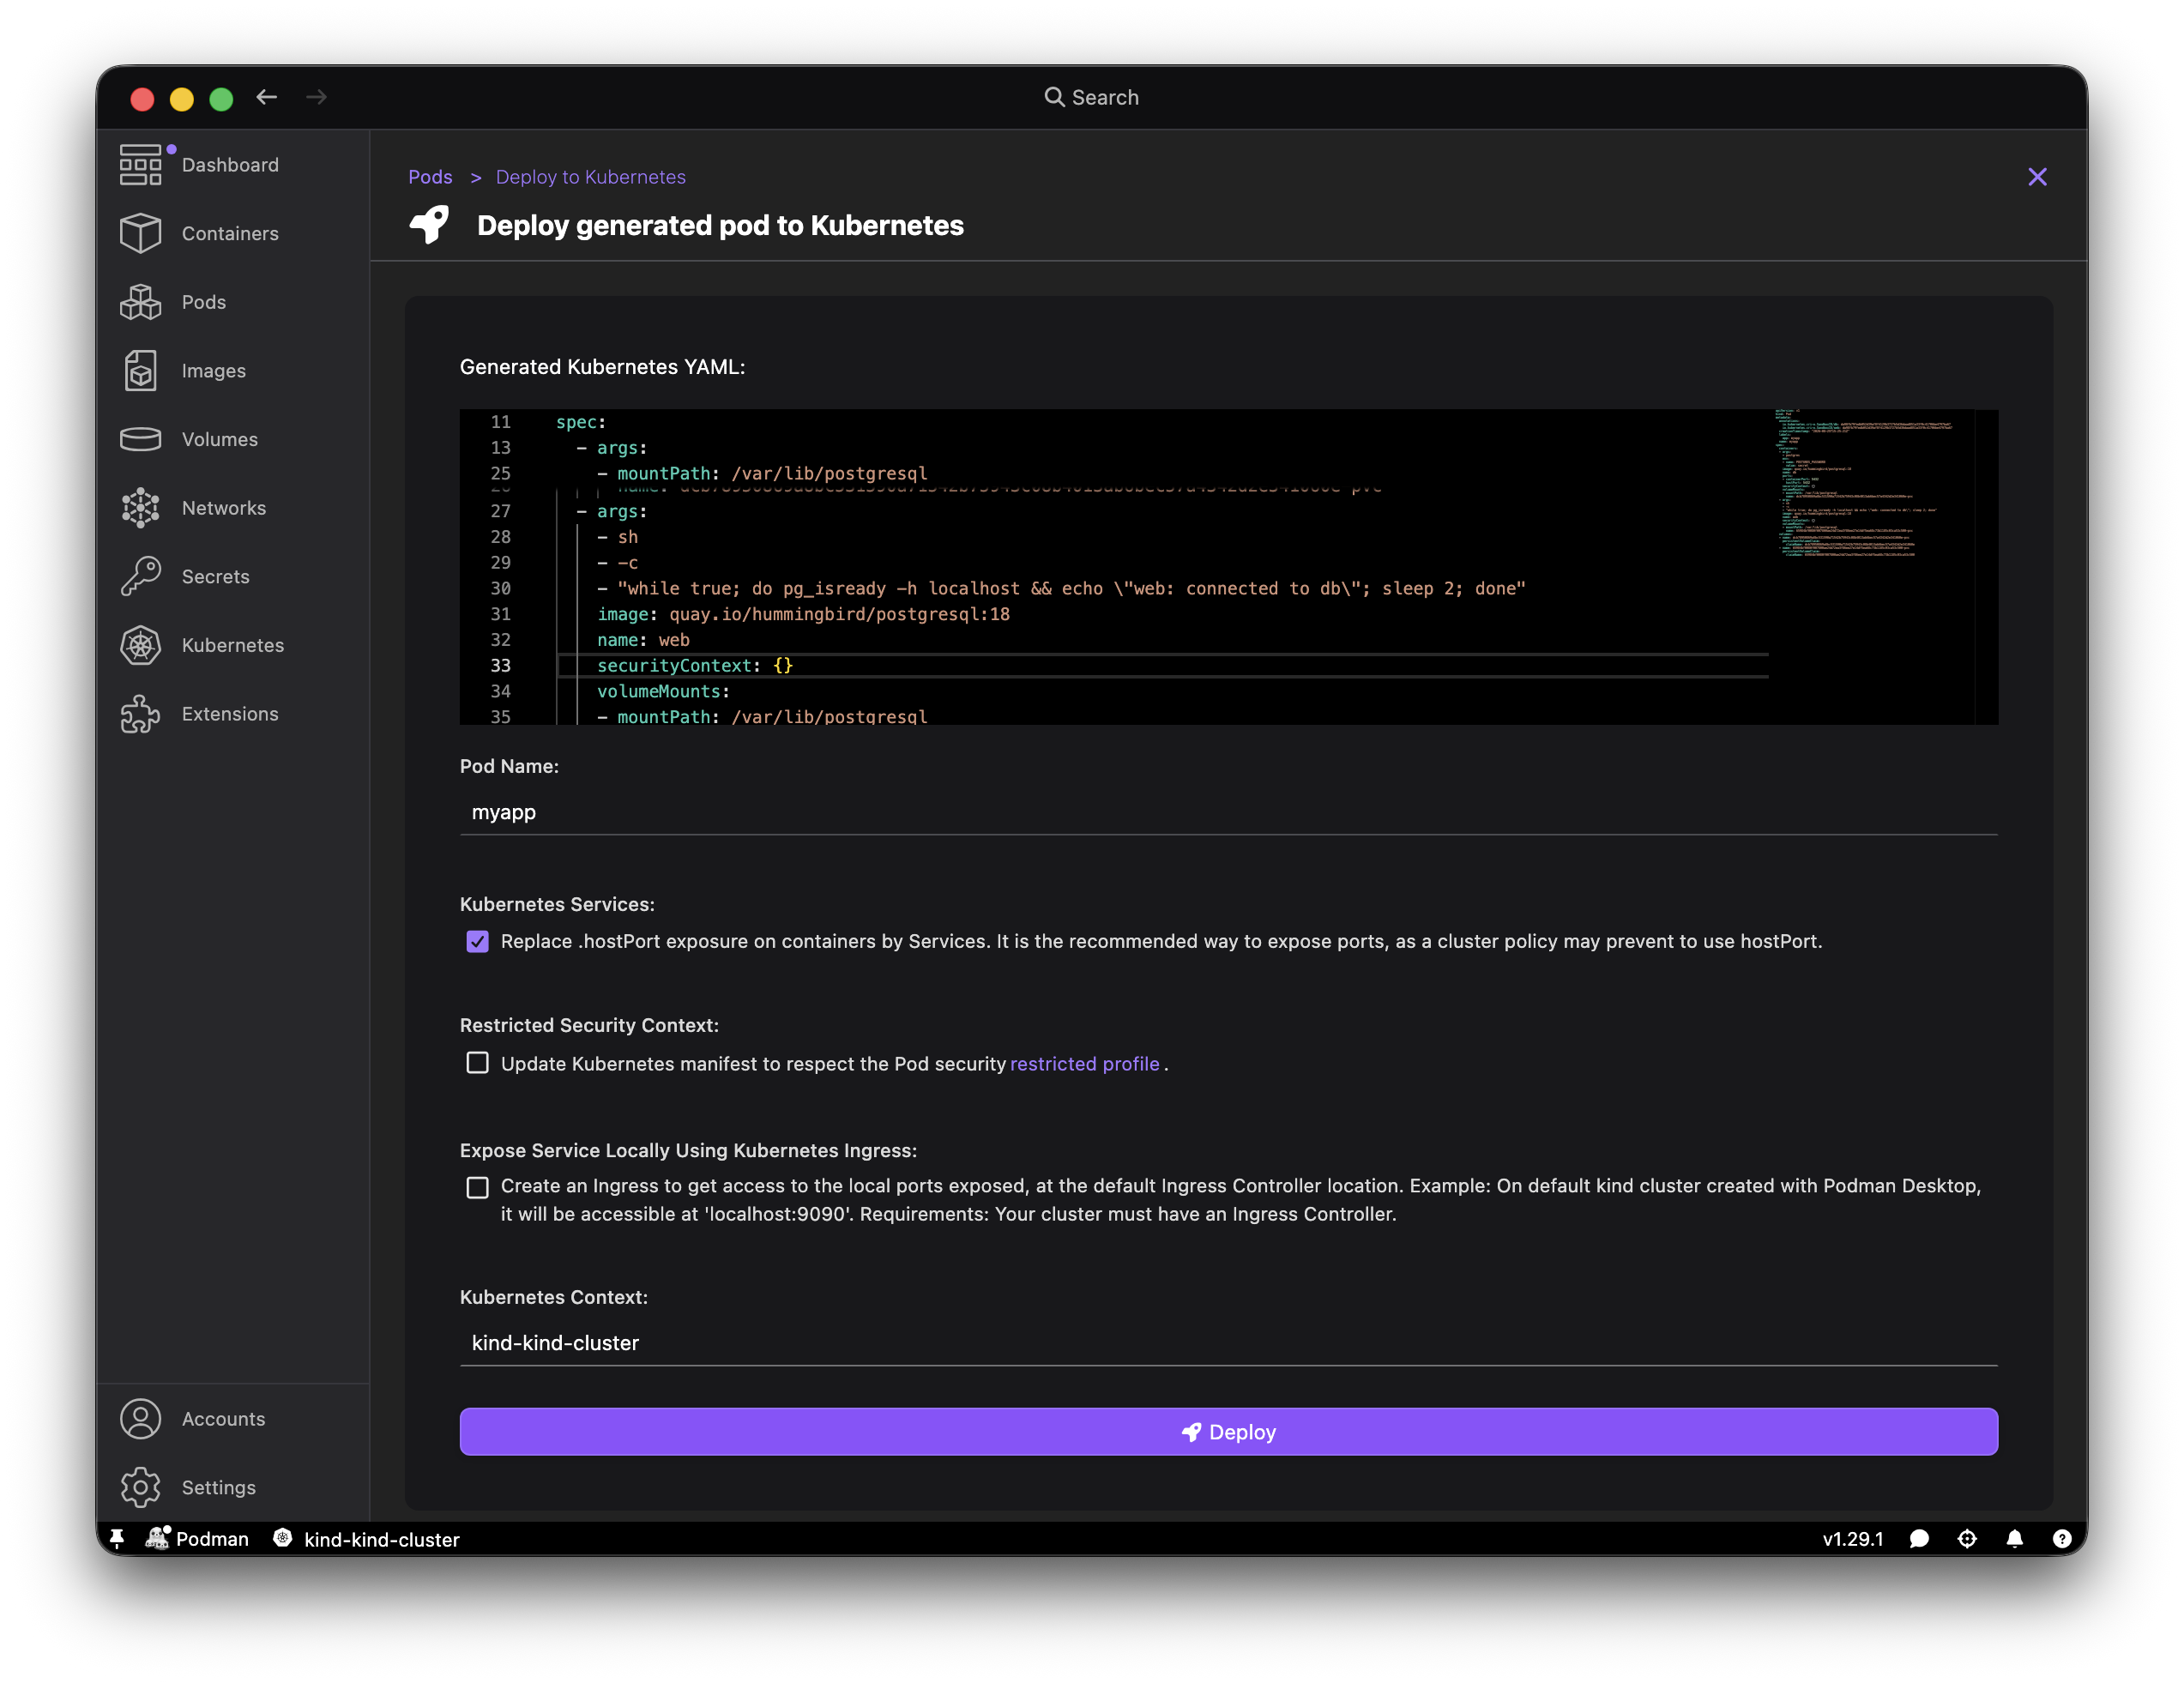Open the Accounts person icon

(x=140, y=1419)
